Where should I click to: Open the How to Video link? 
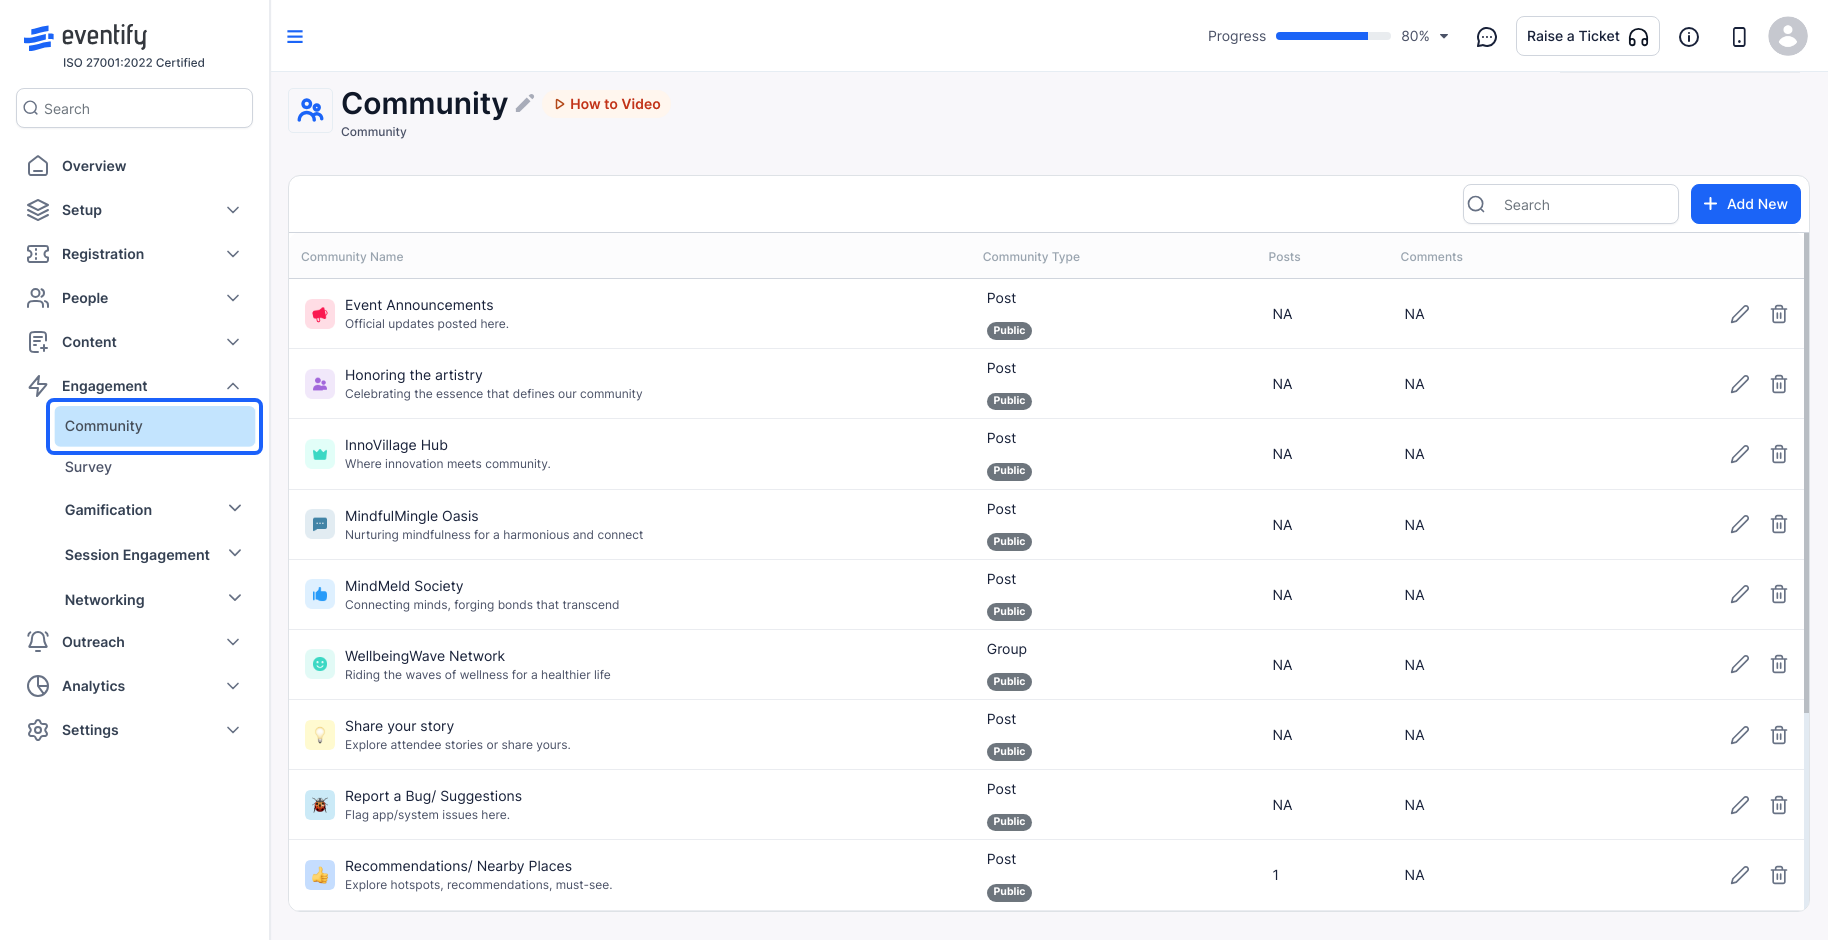point(608,104)
